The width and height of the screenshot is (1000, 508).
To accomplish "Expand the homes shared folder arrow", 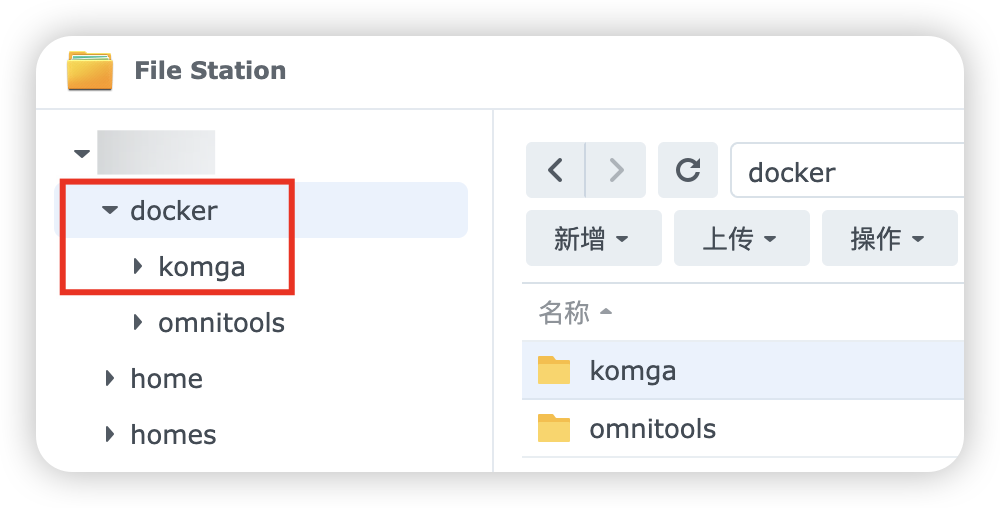I will point(110,435).
